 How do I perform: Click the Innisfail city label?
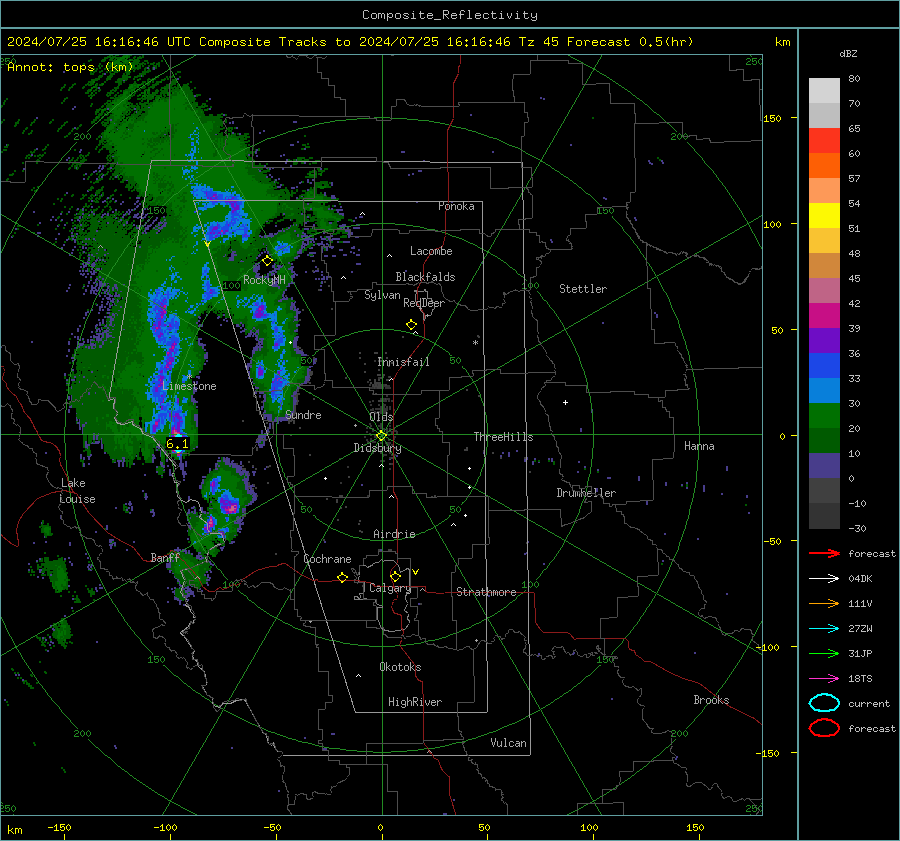(403, 362)
